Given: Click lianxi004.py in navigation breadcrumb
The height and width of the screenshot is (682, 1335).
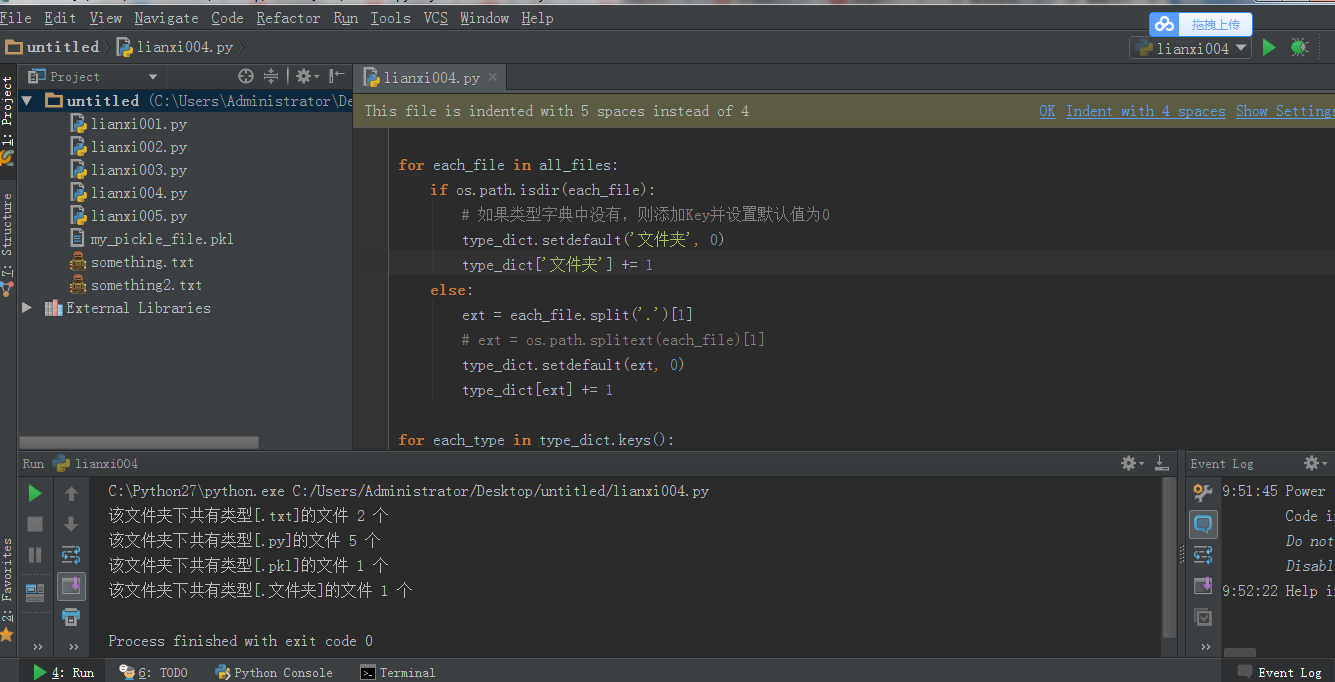Looking at the screenshot, I should (x=175, y=47).
